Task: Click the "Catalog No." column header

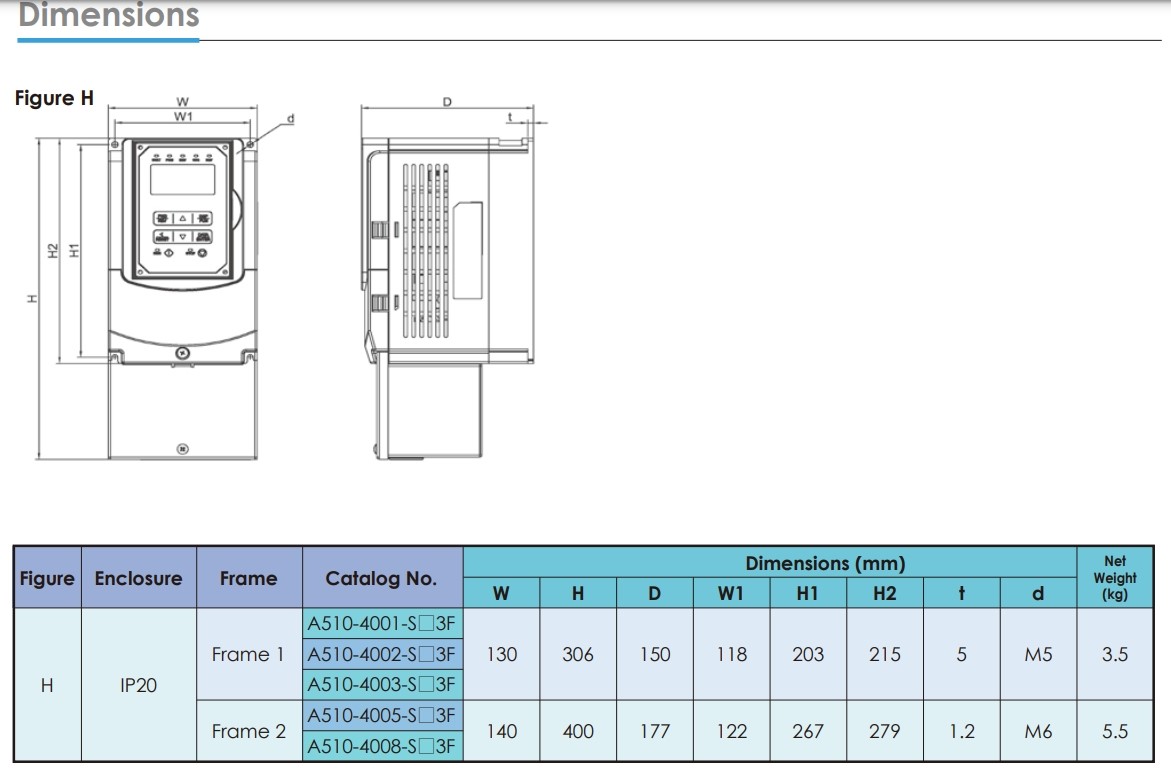Action: point(381,578)
